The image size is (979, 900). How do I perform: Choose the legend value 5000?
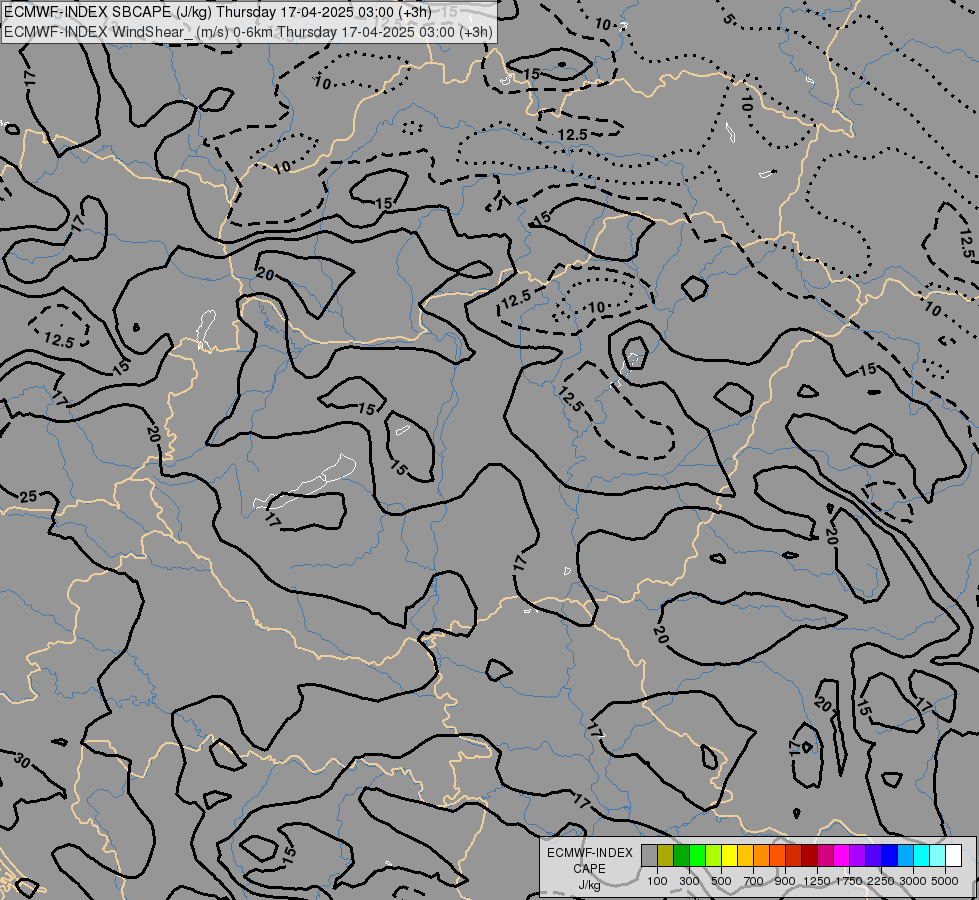point(945,881)
